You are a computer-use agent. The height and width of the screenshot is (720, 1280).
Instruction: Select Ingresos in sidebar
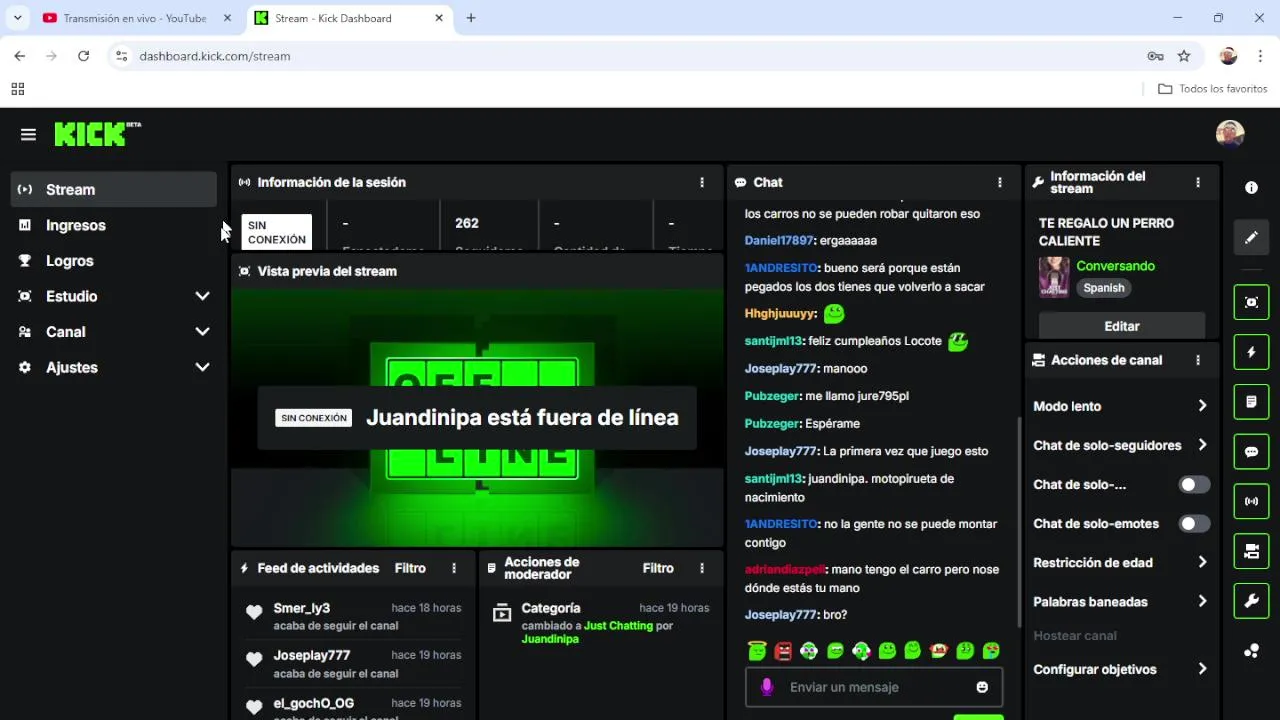114,225
